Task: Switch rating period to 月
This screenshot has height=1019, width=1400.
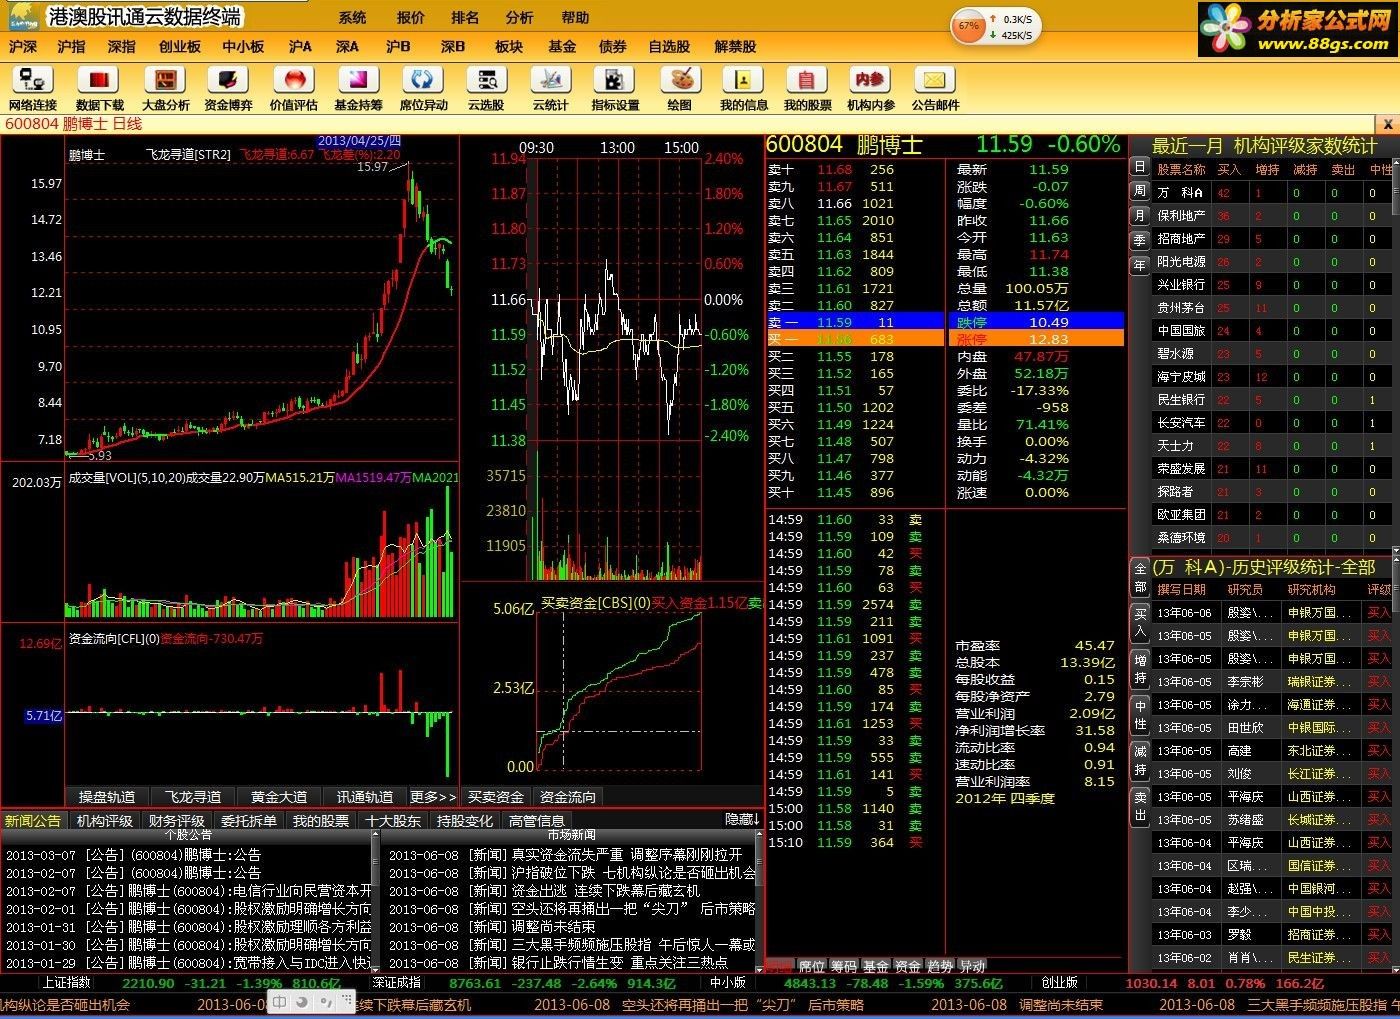Action: coord(1139,216)
